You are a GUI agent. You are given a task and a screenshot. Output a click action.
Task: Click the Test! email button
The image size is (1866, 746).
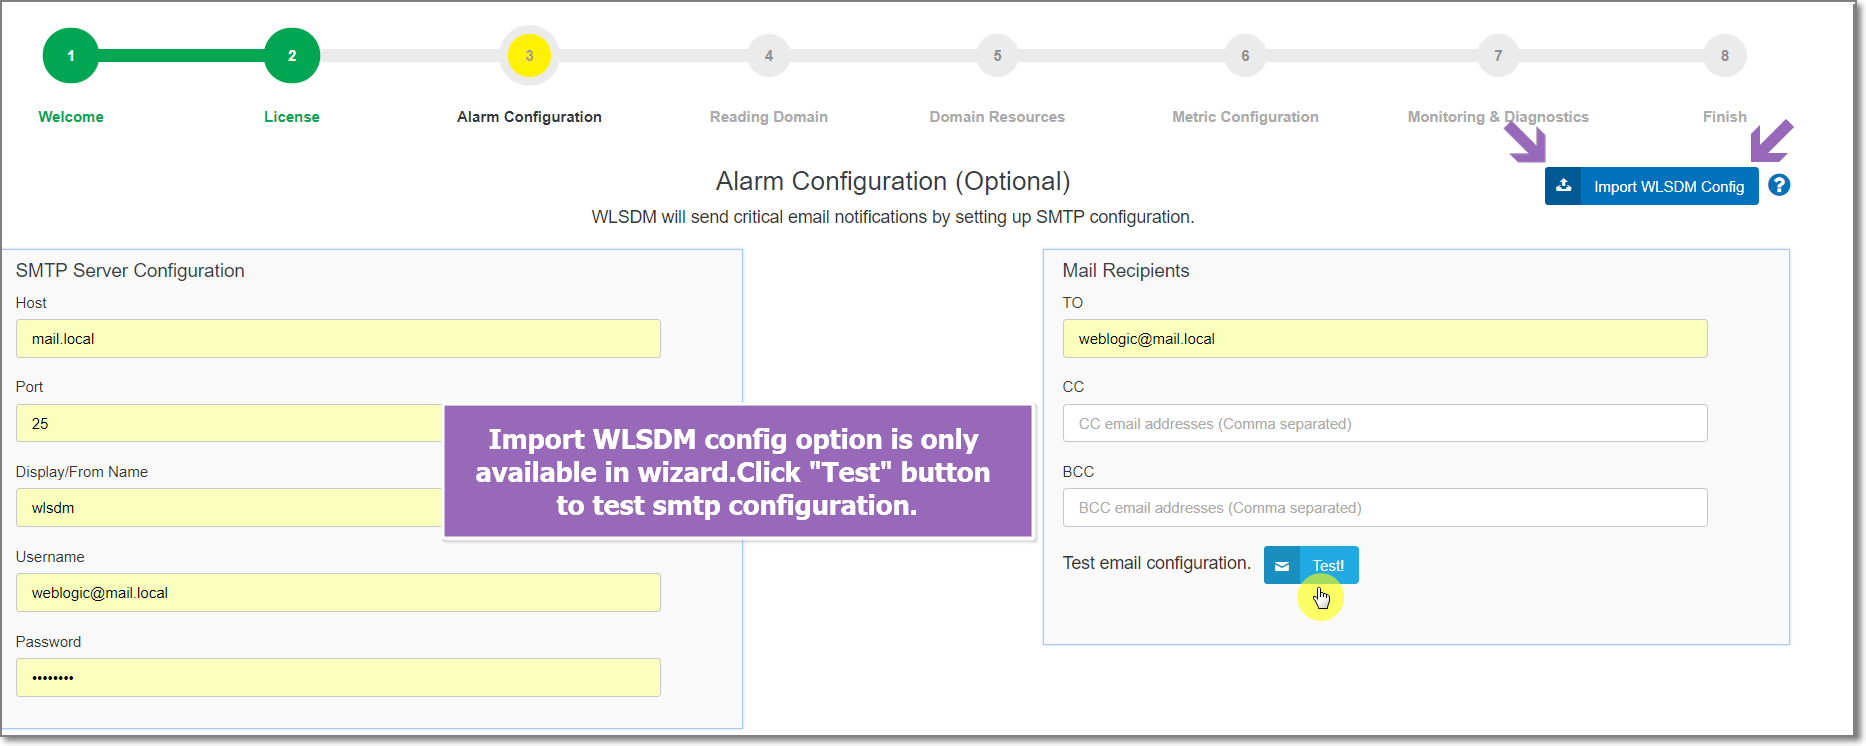[1311, 565]
